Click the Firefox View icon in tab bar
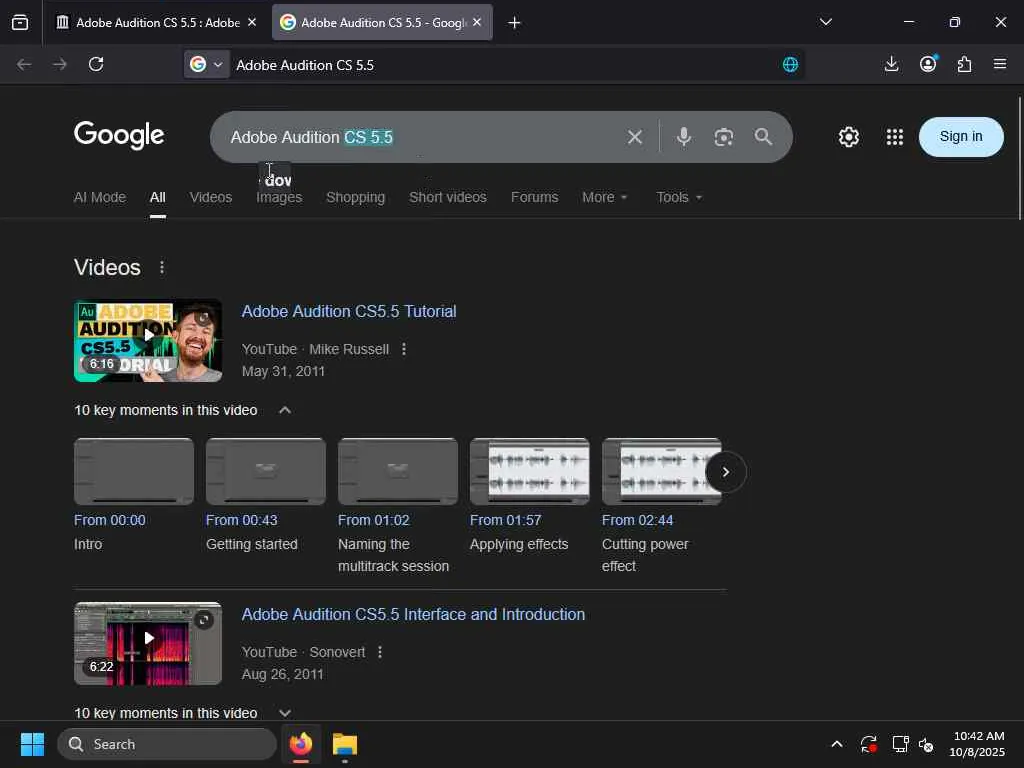Image resolution: width=1024 pixels, height=768 pixels. point(20,23)
